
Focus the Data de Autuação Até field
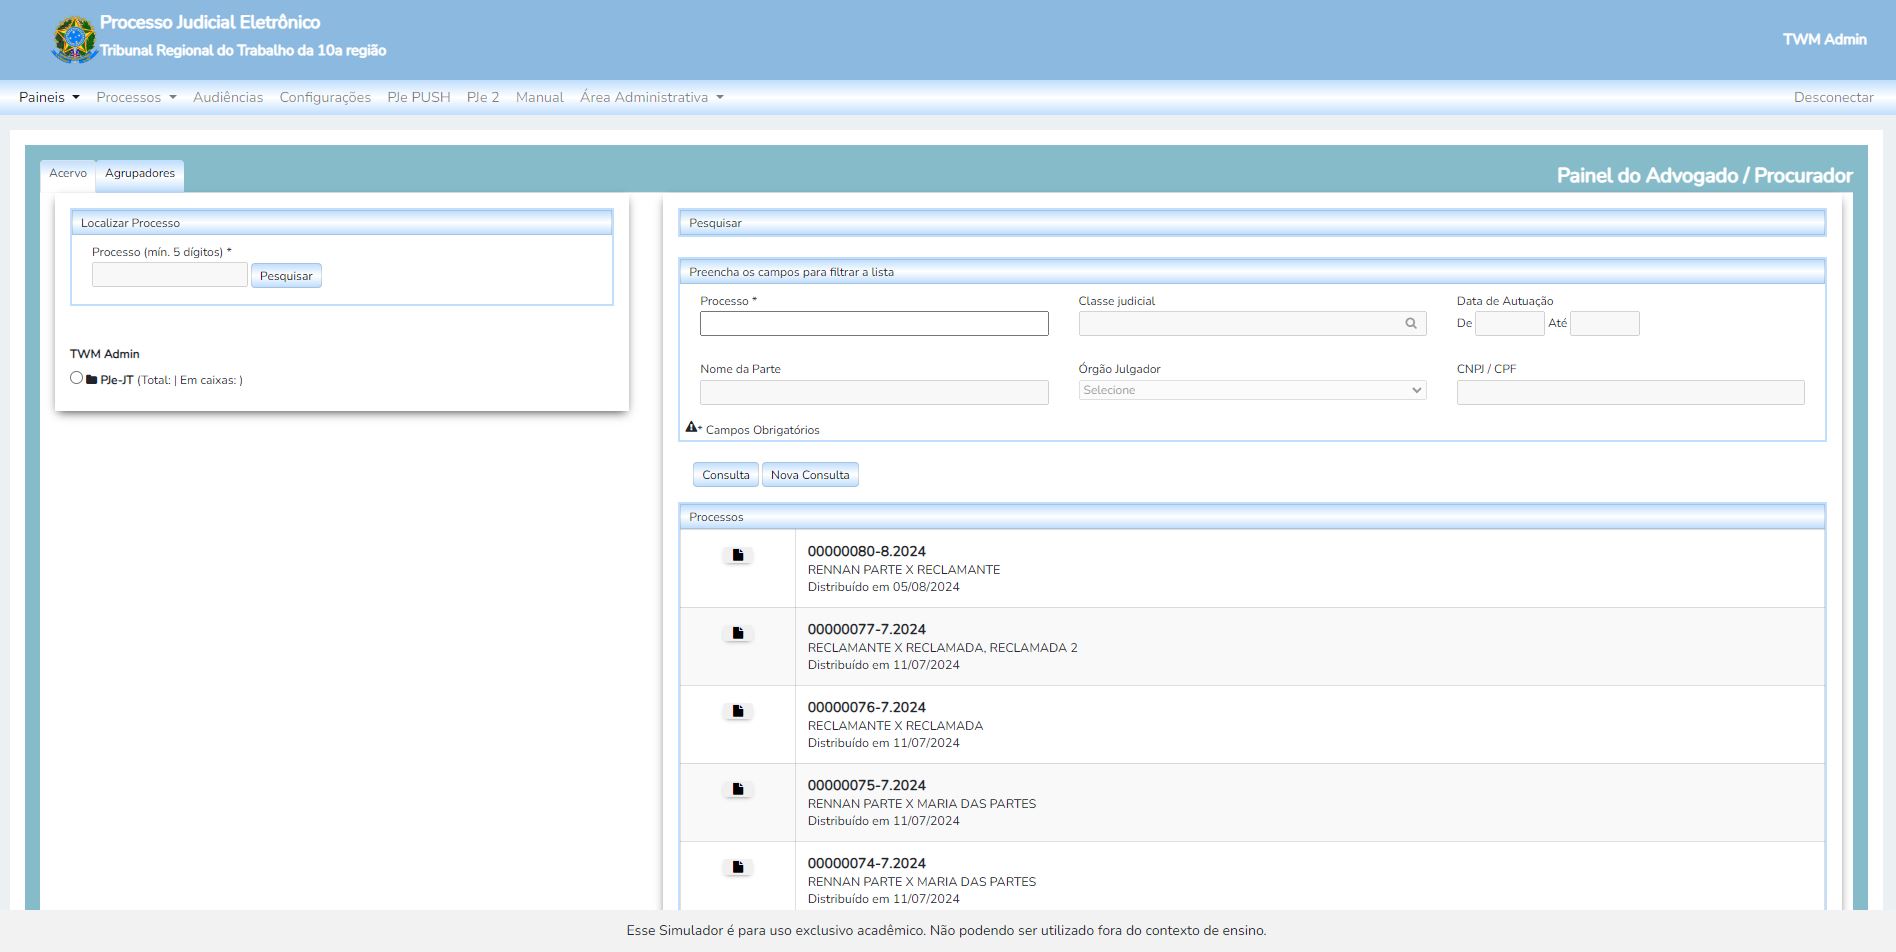pos(1605,323)
